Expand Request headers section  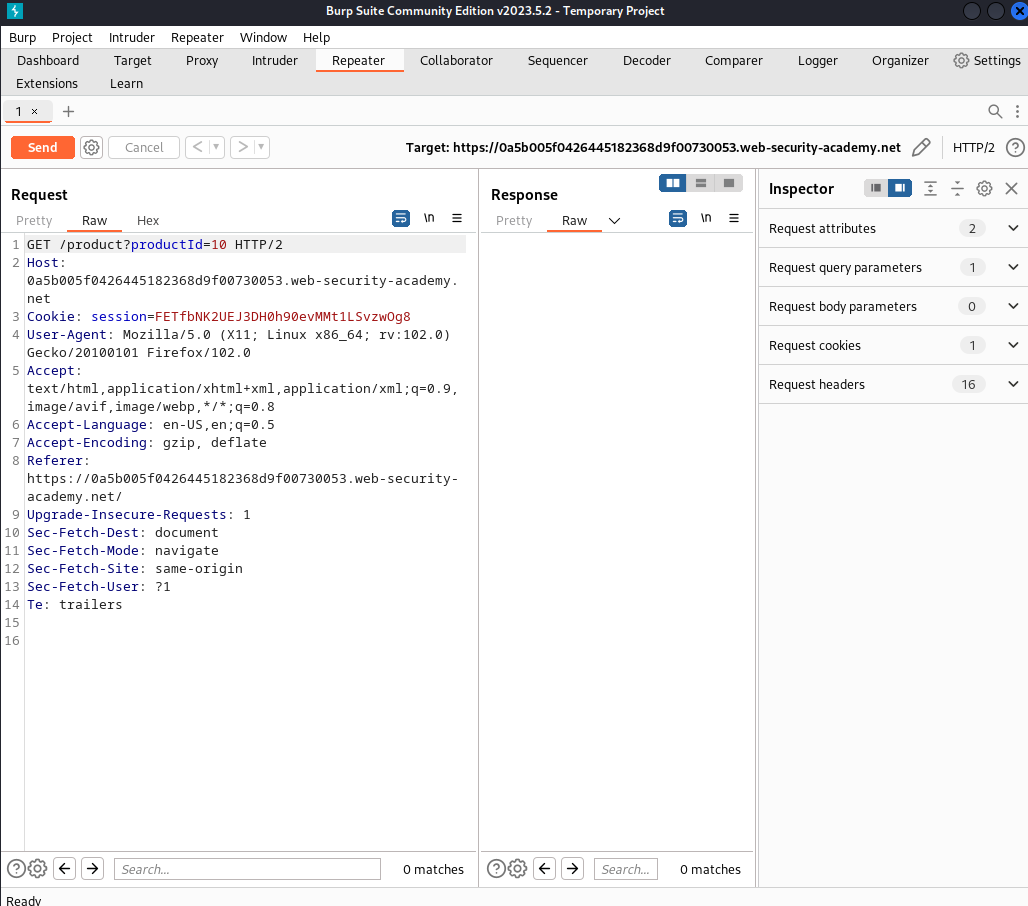[1013, 384]
